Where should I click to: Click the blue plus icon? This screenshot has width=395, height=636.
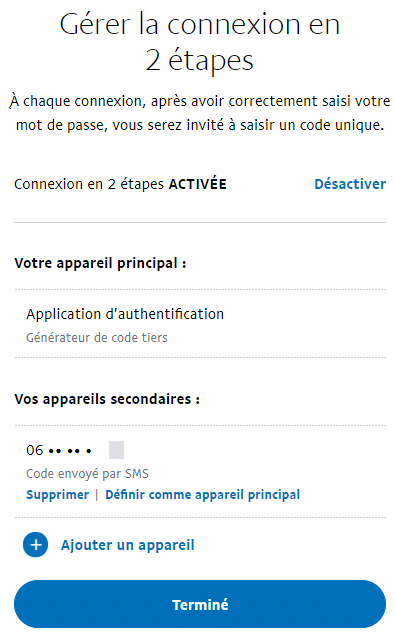tap(36, 544)
